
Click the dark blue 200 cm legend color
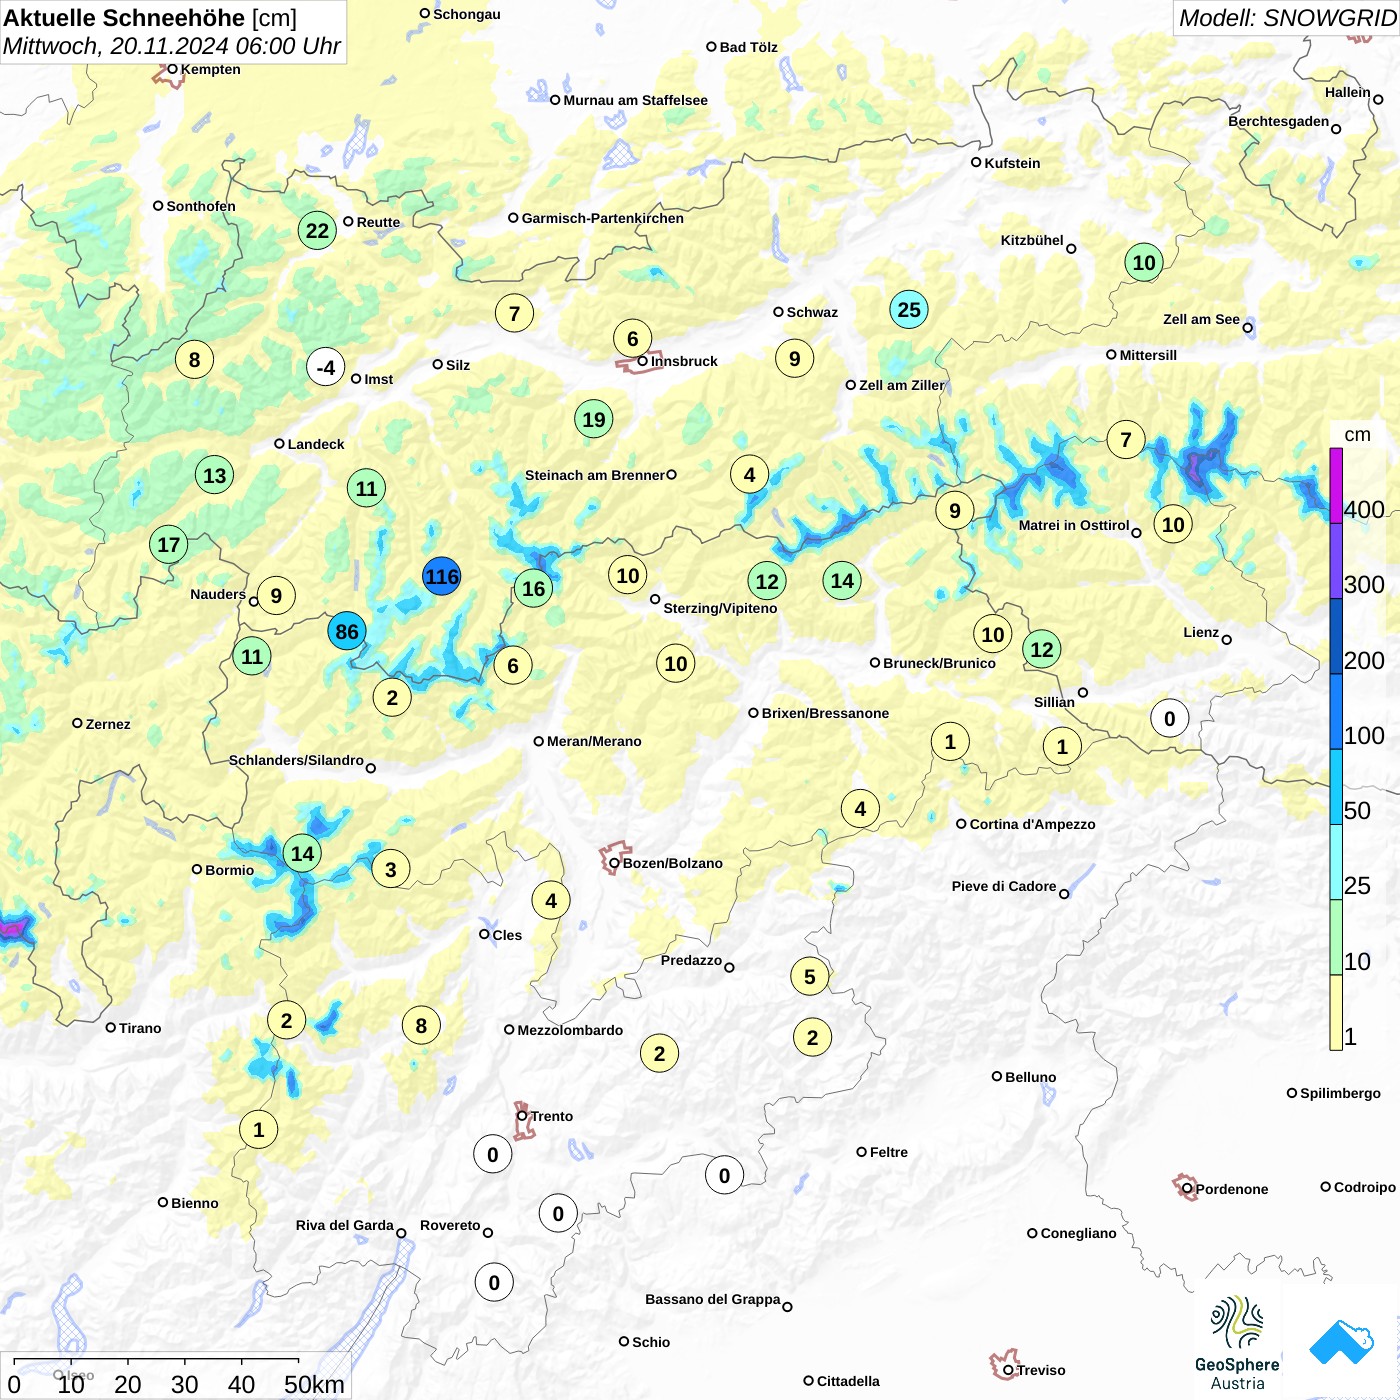pyautogui.click(x=1336, y=636)
